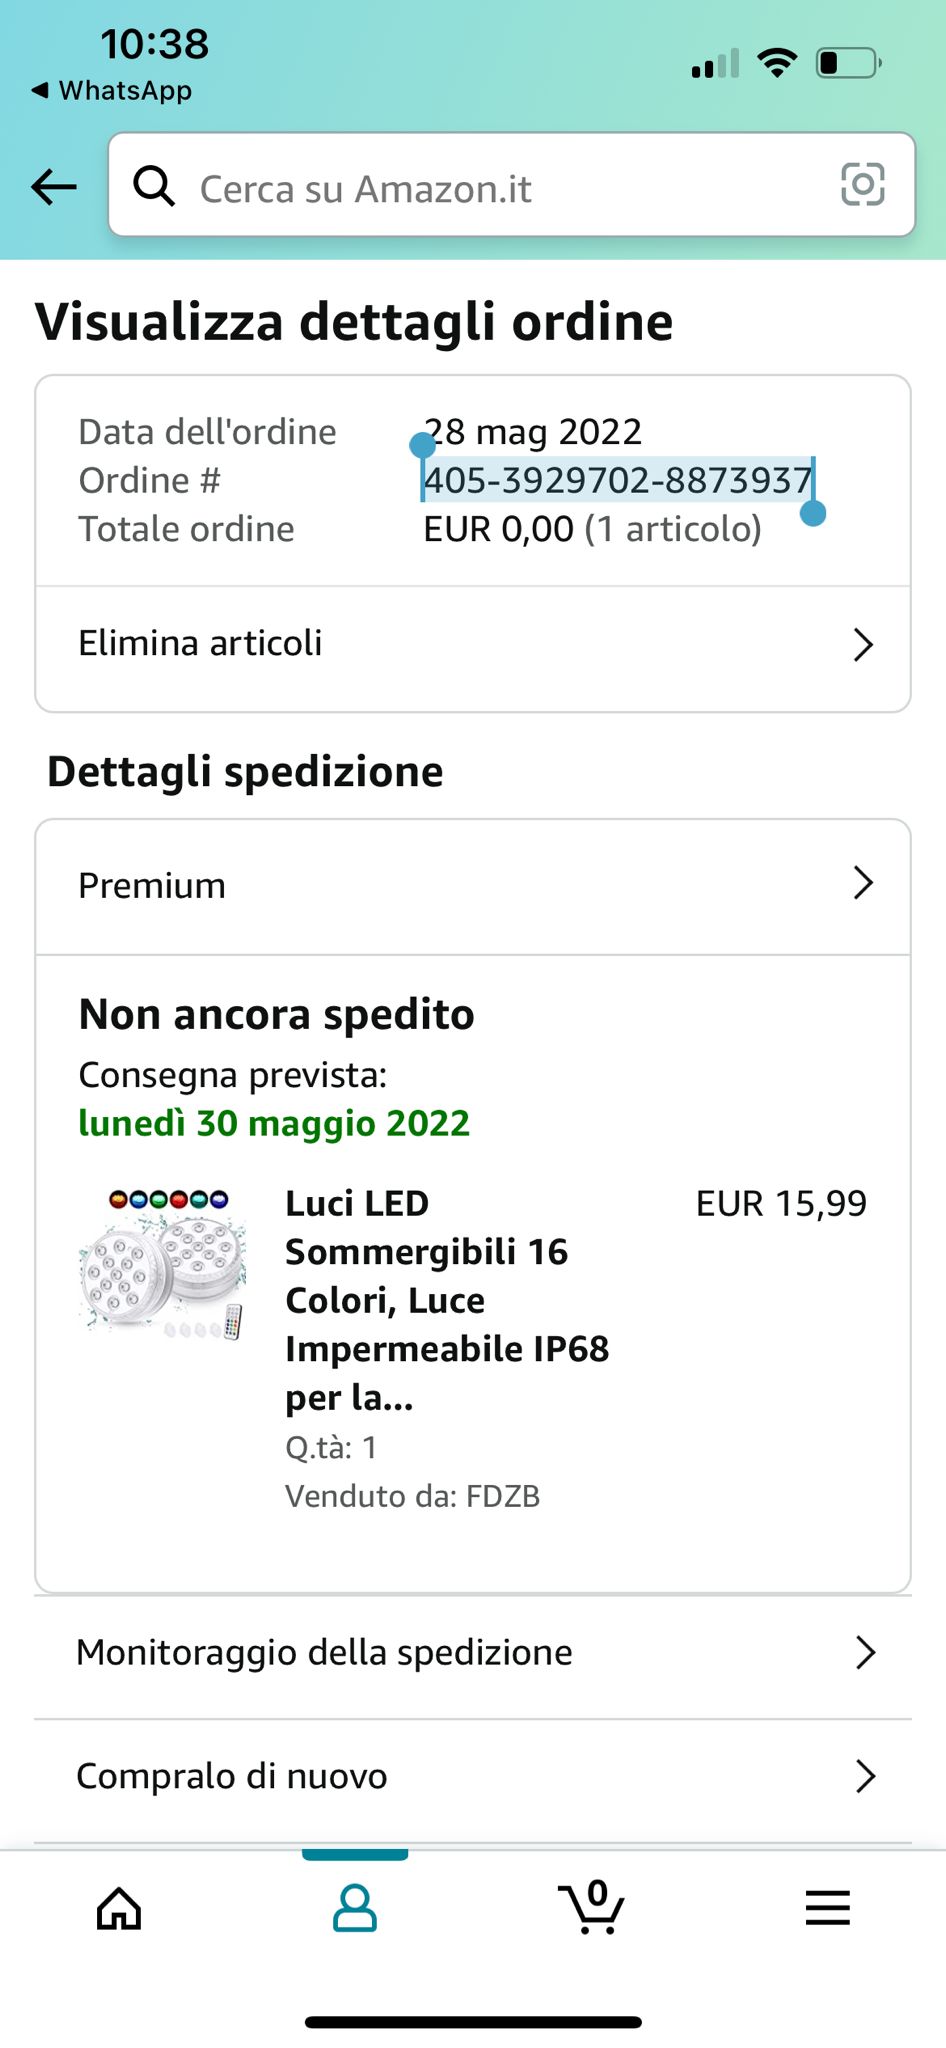Tap Compralo di nuovo
Image resolution: width=946 pixels, height=2048 pixels.
coord(232,1776)
